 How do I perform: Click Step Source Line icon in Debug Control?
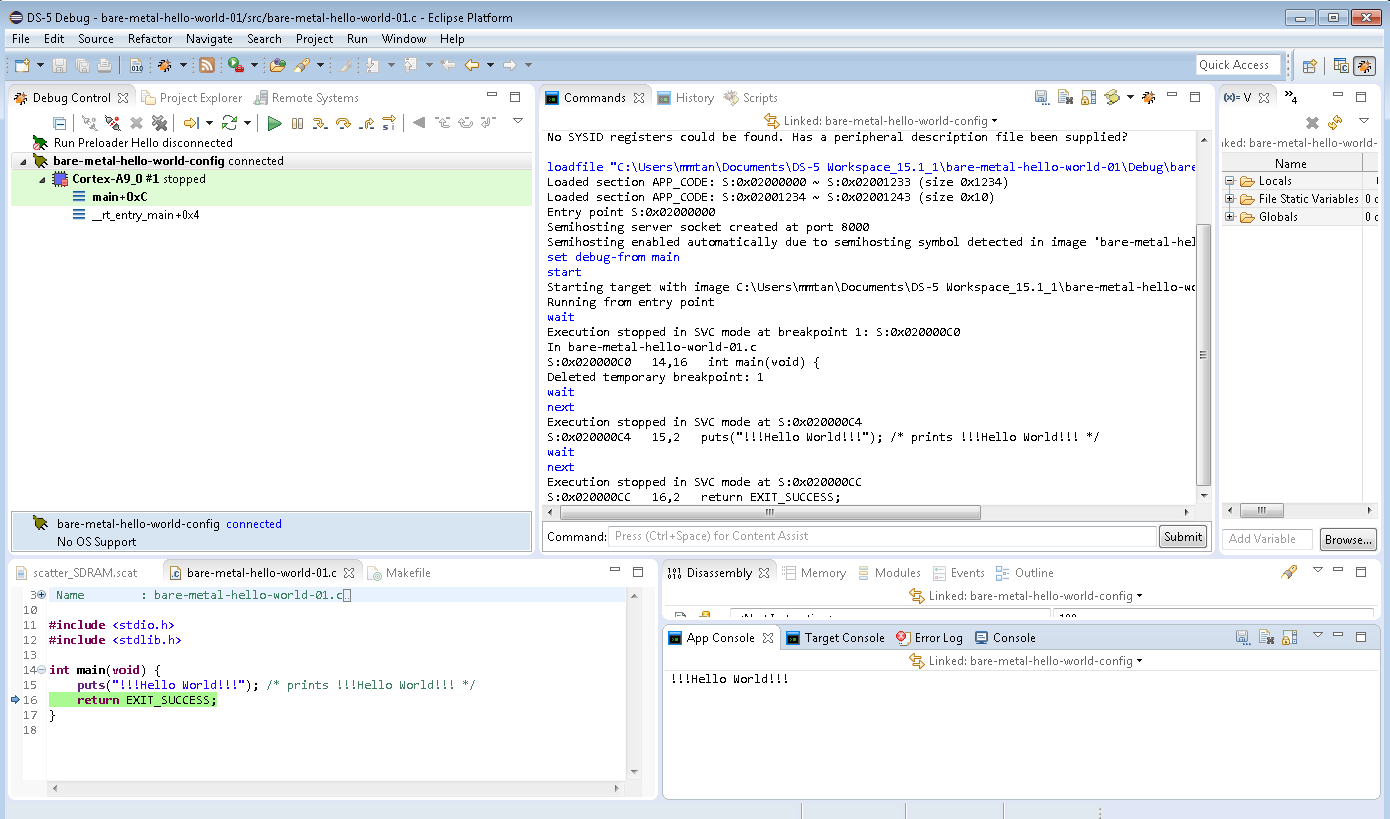pos(320,123)
